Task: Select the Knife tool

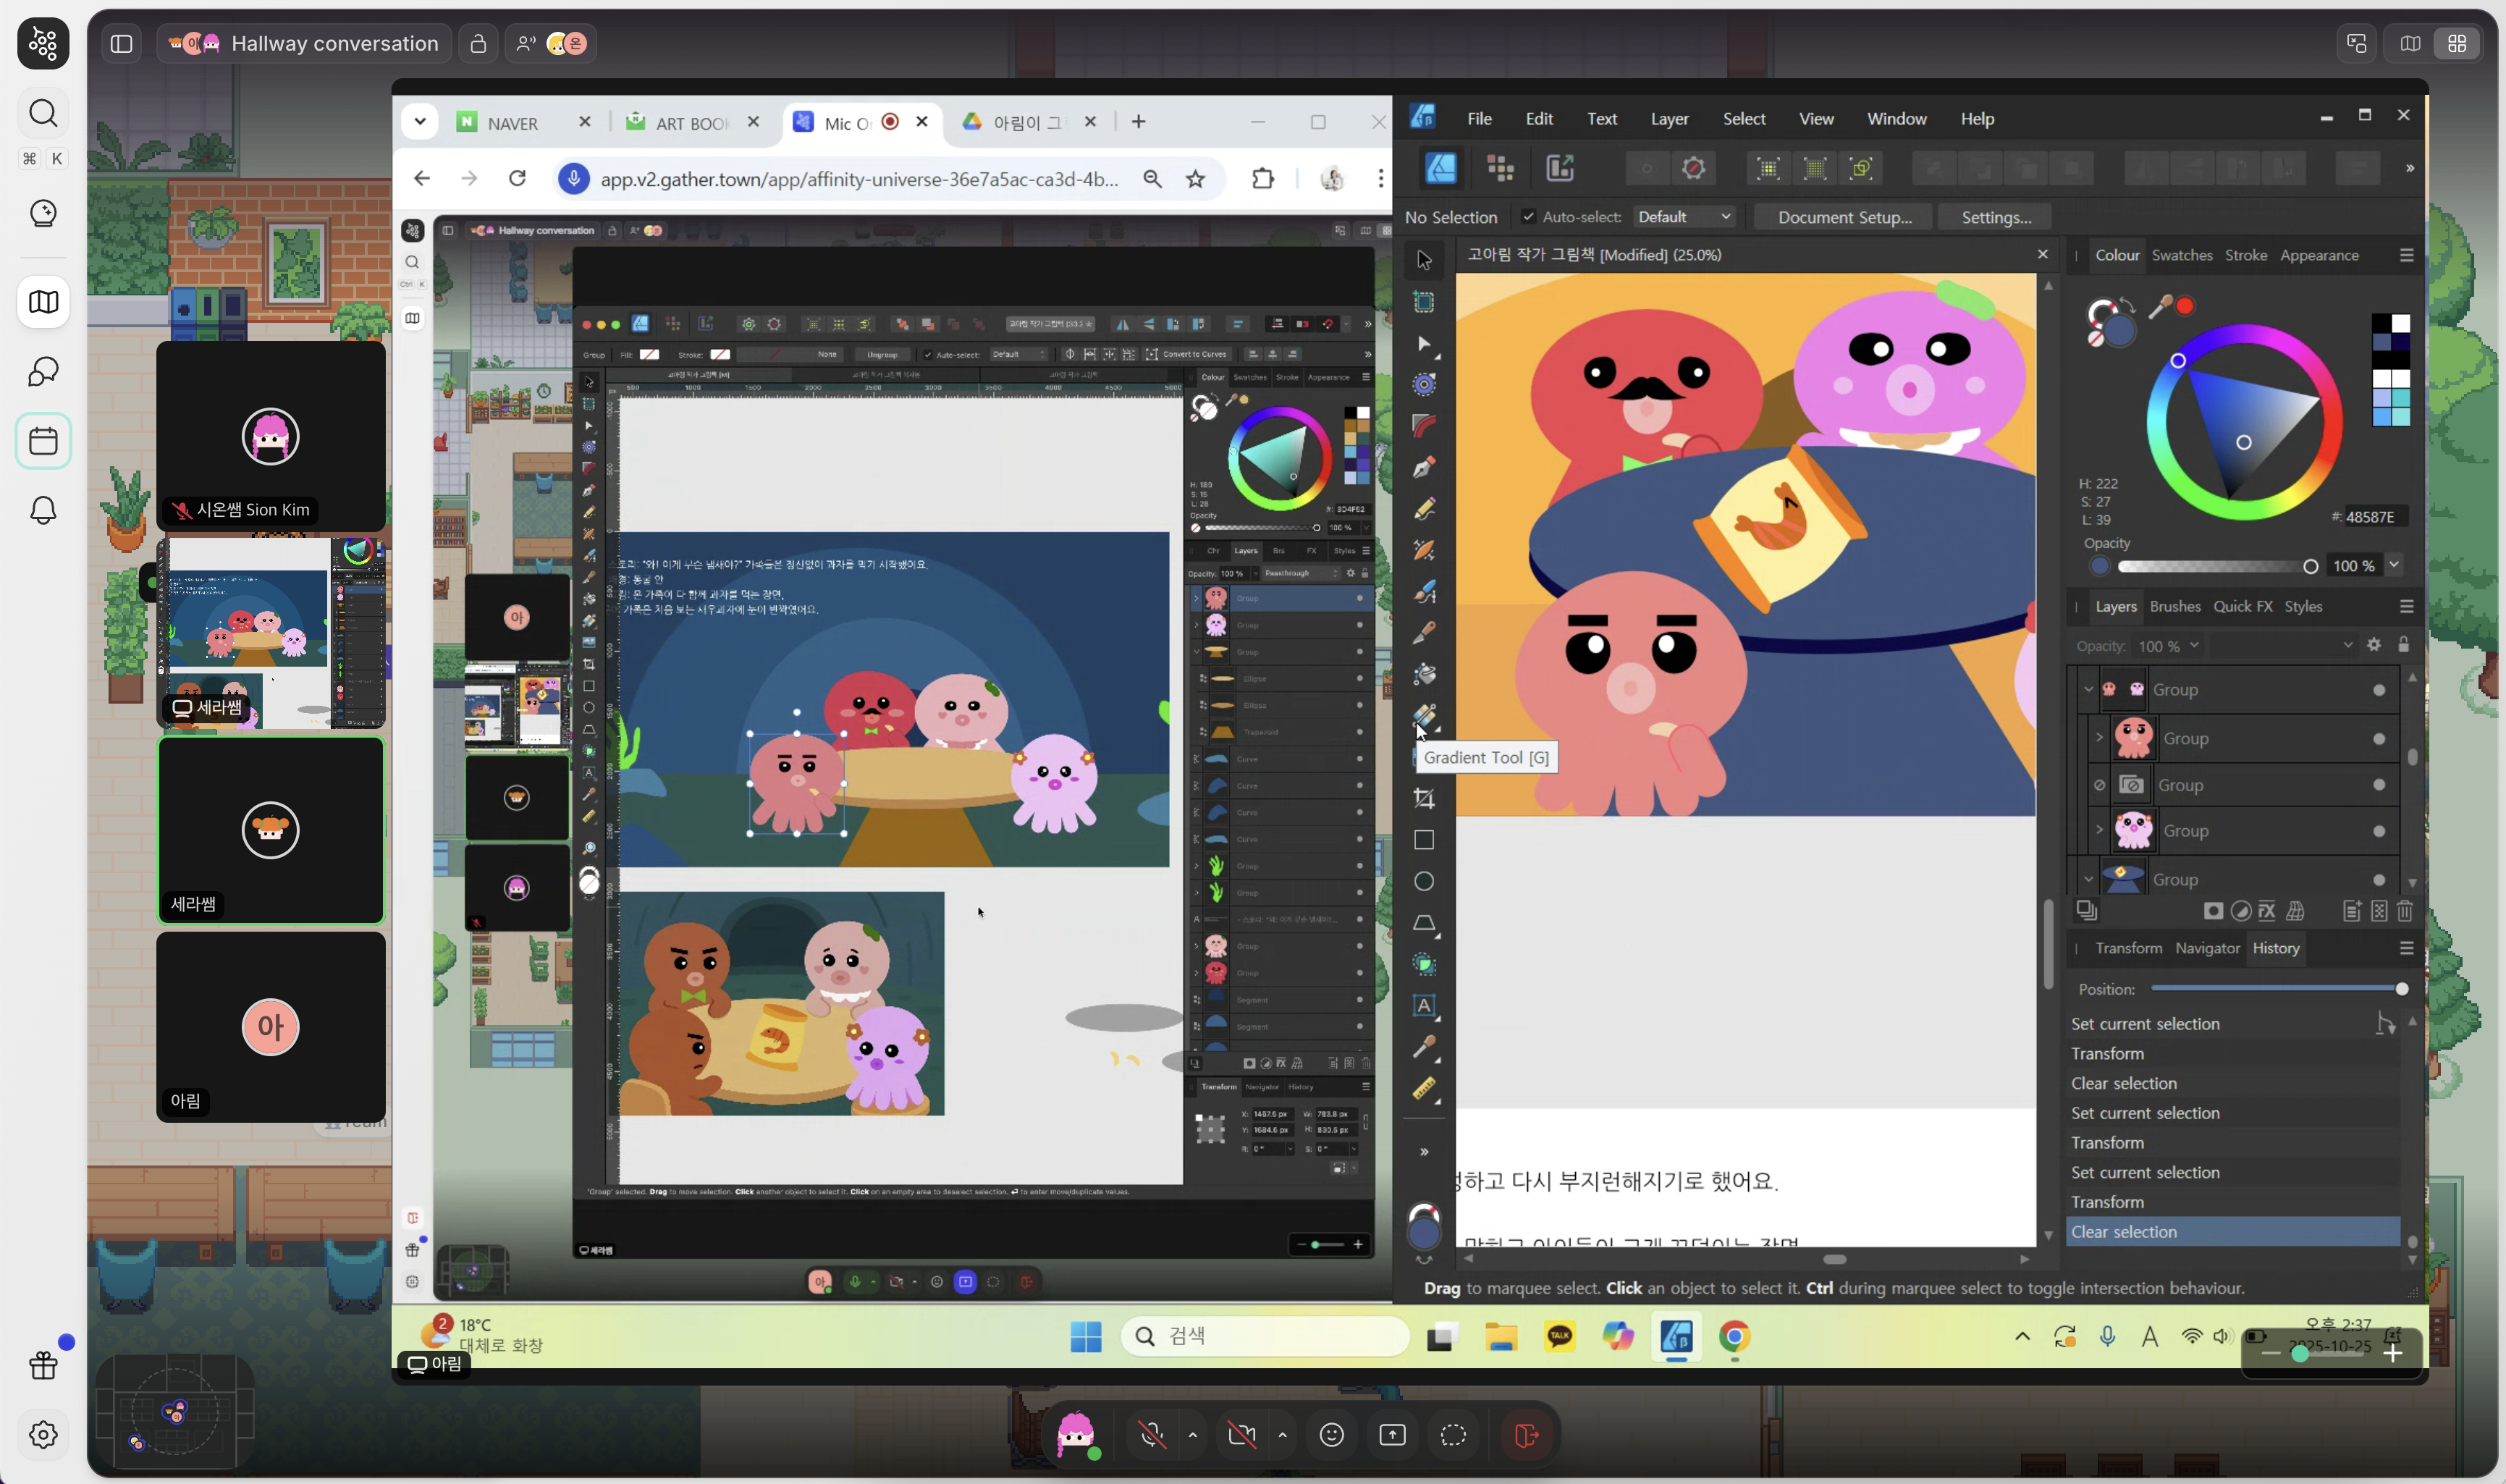Action: [1424, 632]
